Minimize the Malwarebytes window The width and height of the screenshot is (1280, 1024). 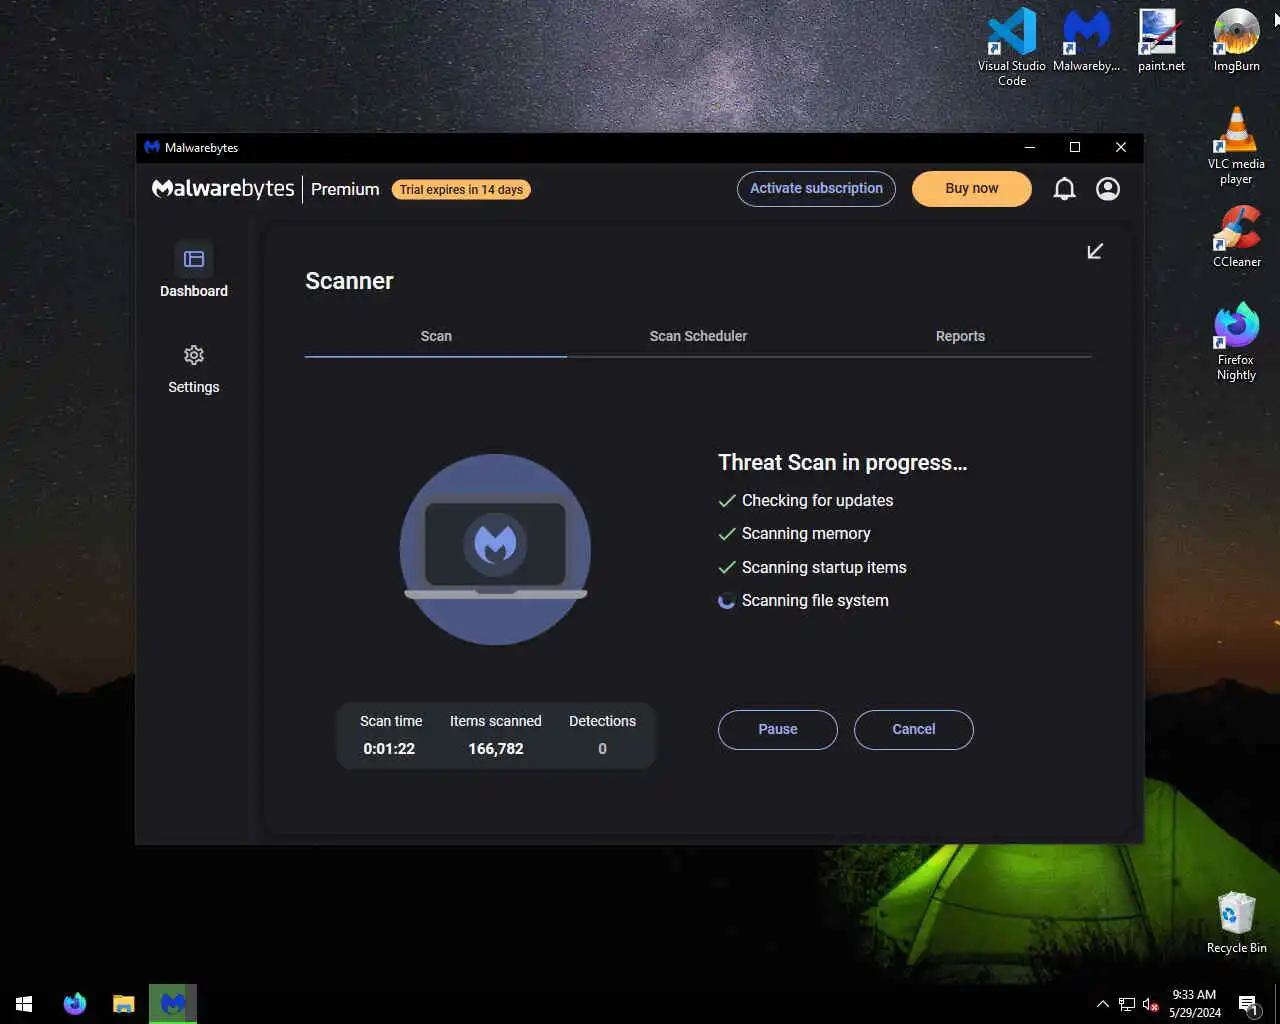click(1029, 147)
